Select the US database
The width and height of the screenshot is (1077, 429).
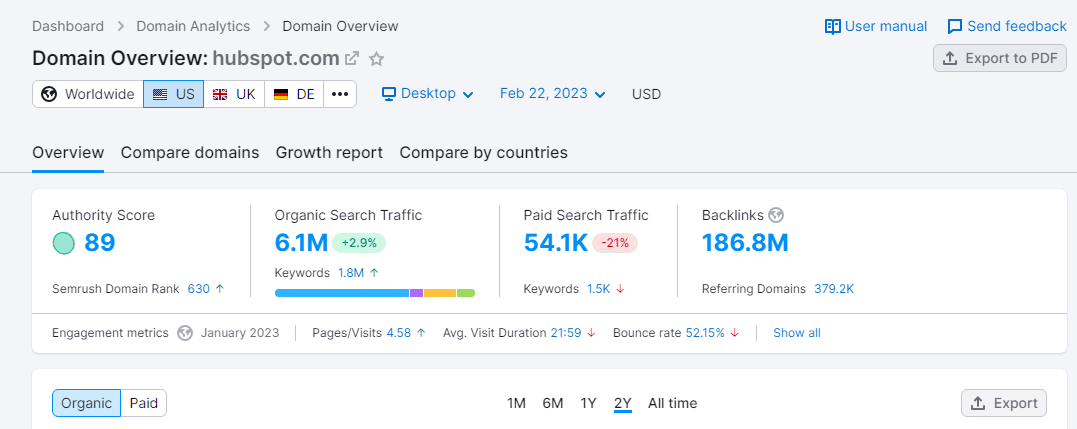tap(174, 94)
